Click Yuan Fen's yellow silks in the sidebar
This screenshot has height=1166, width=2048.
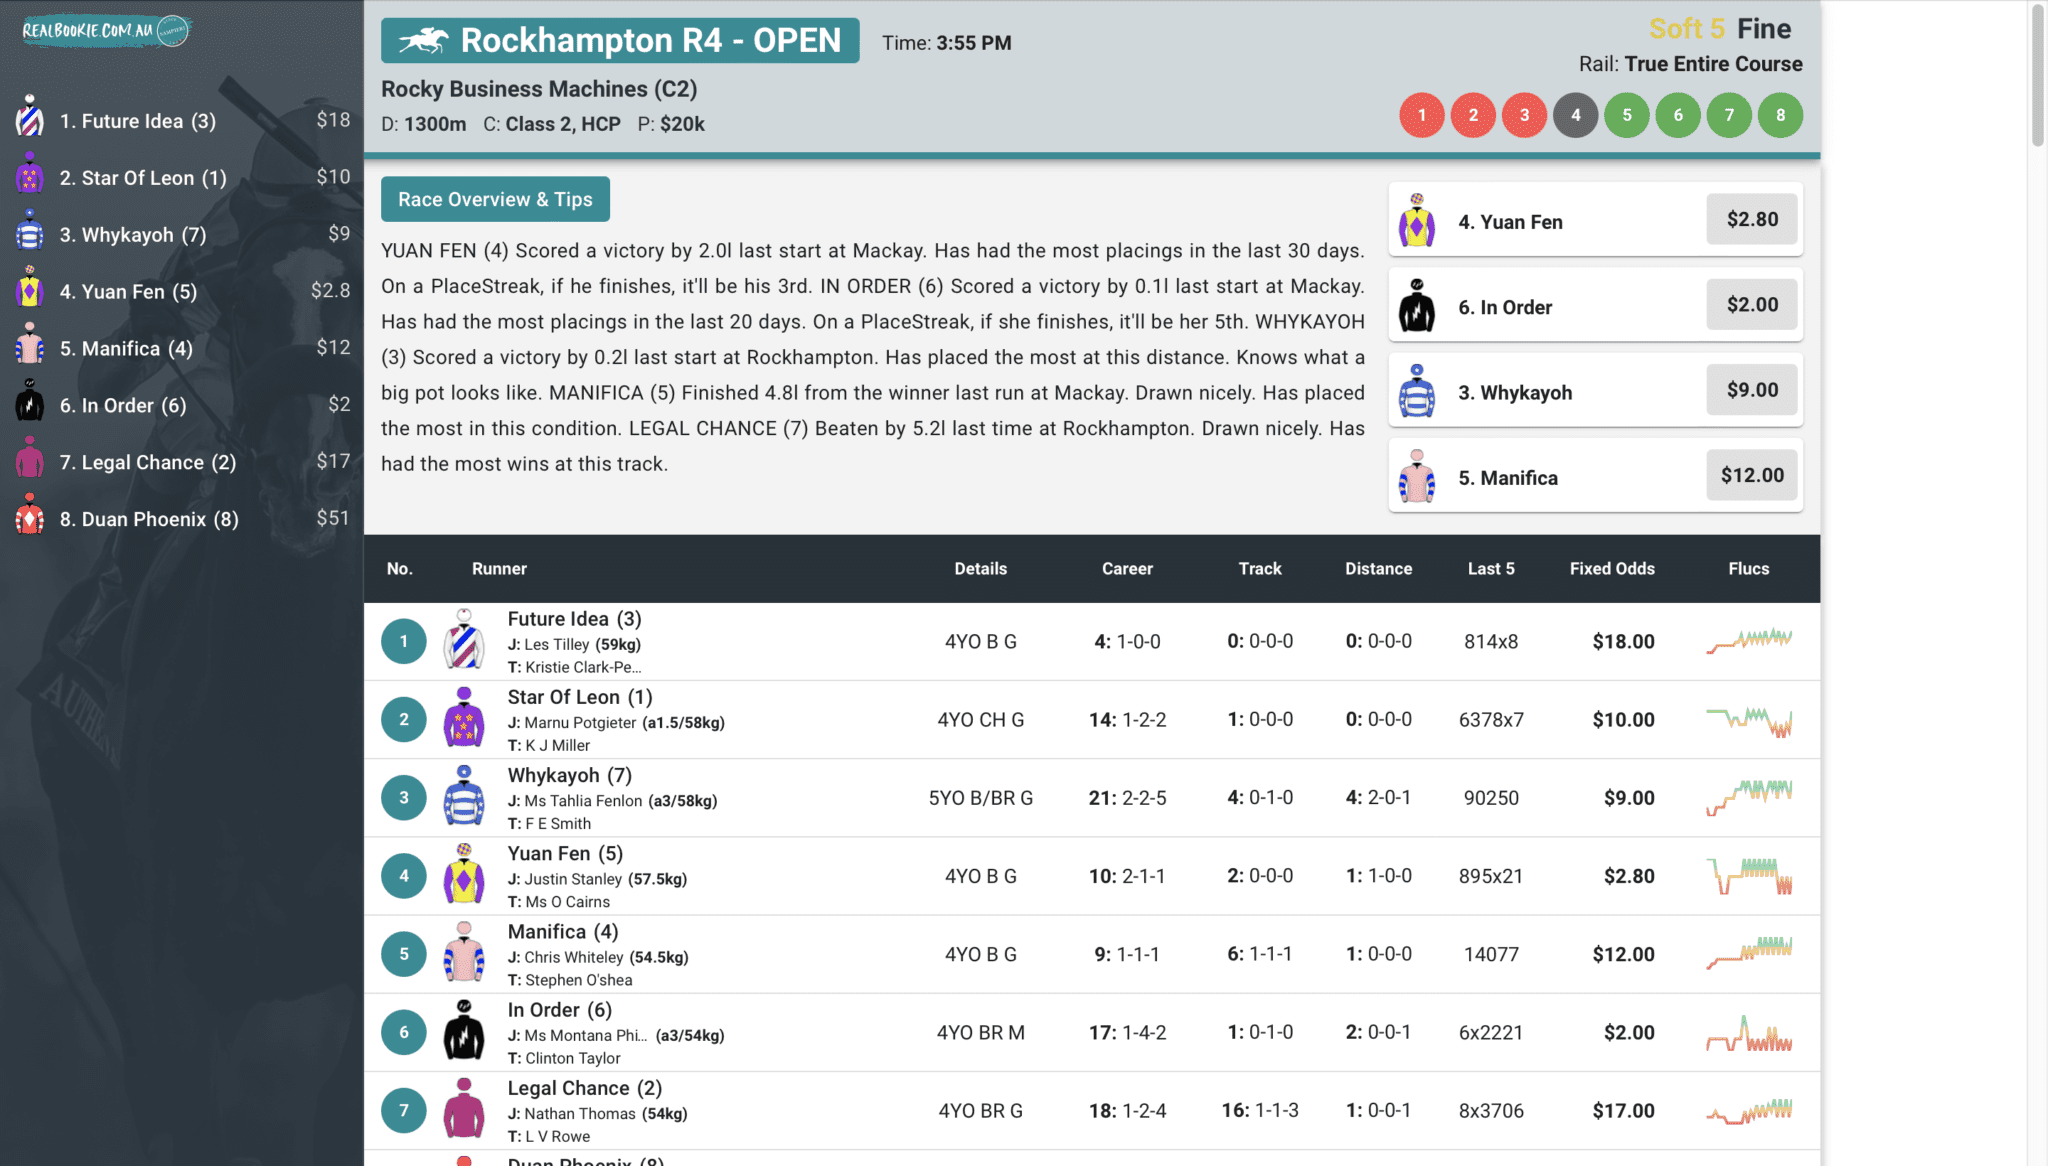[30, 288]
